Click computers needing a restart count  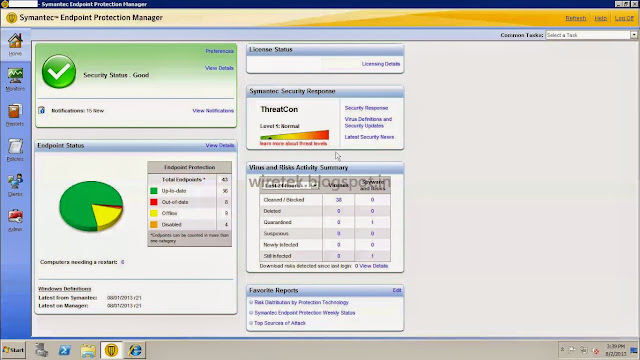122,262
